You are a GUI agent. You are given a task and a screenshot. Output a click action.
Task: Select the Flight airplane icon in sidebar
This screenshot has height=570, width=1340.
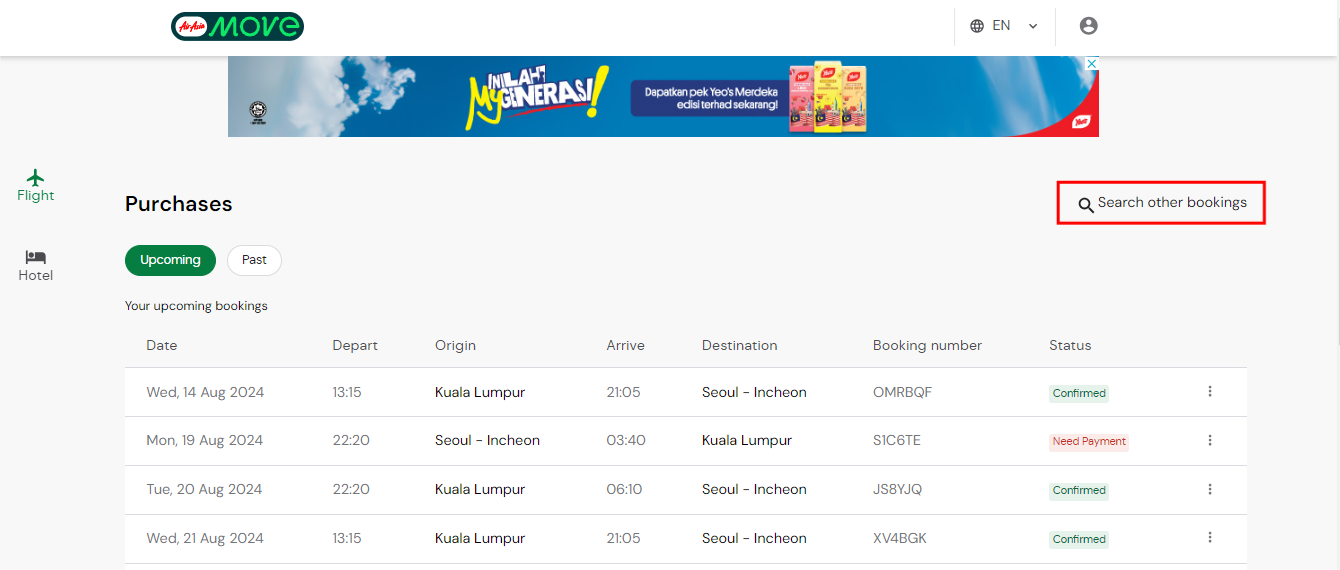[x=36, y=178]
